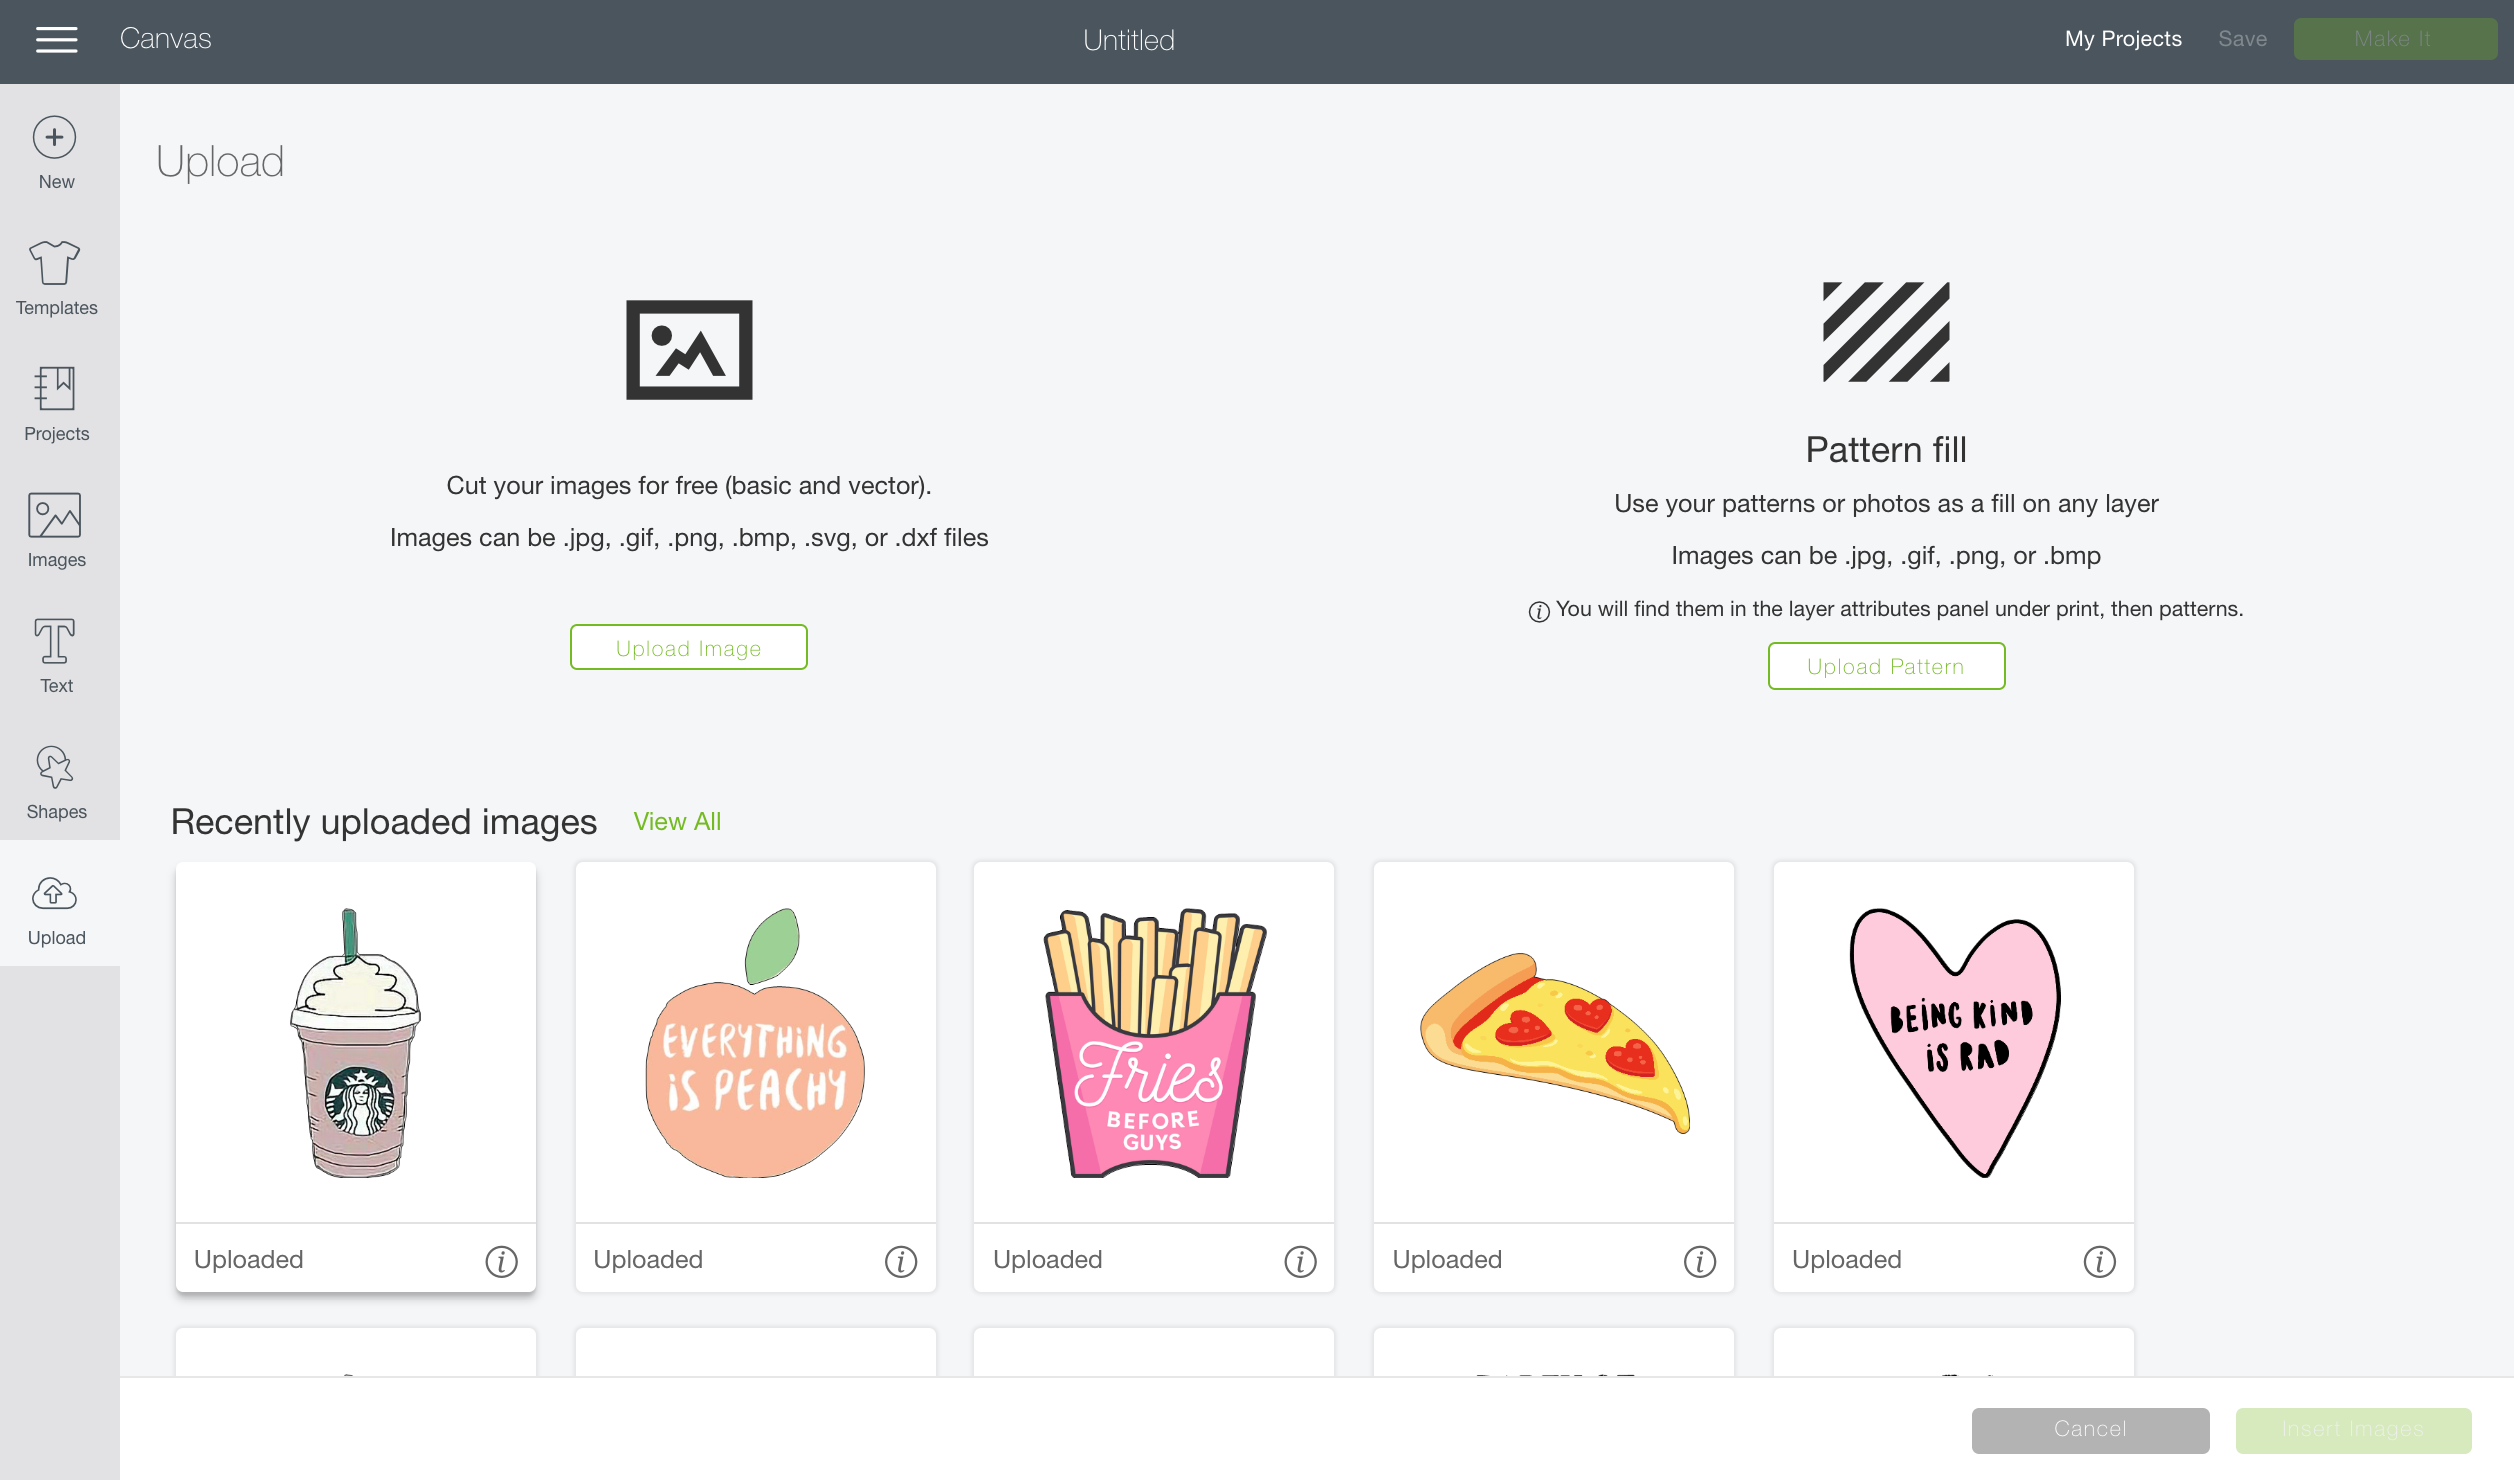2514x1480 pixels.
Task: Open the Shapes sidebar icon
Action: click(55, 767)
